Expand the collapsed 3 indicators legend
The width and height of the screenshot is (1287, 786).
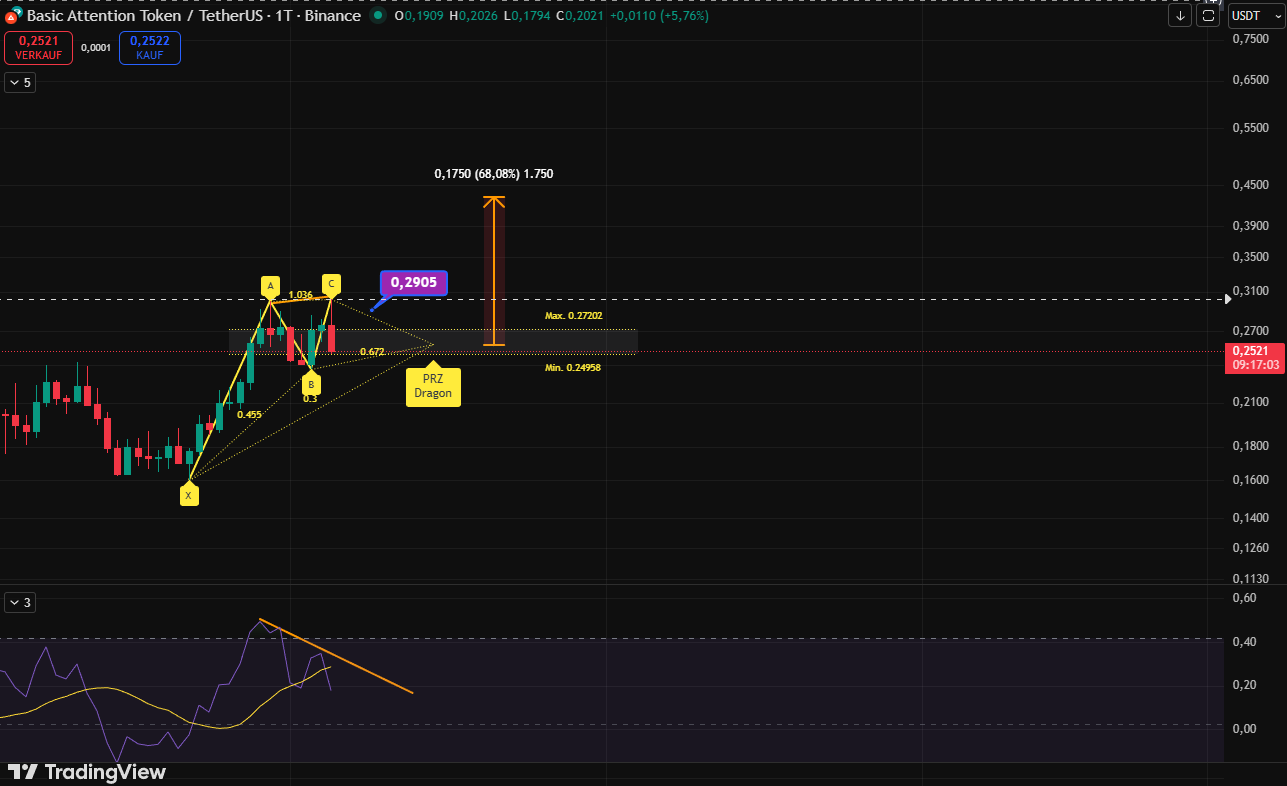[20, 602]
